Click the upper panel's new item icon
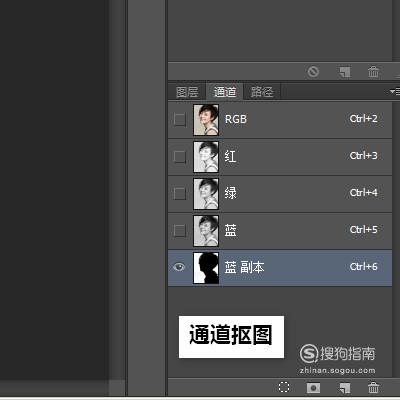 [345, 71]
